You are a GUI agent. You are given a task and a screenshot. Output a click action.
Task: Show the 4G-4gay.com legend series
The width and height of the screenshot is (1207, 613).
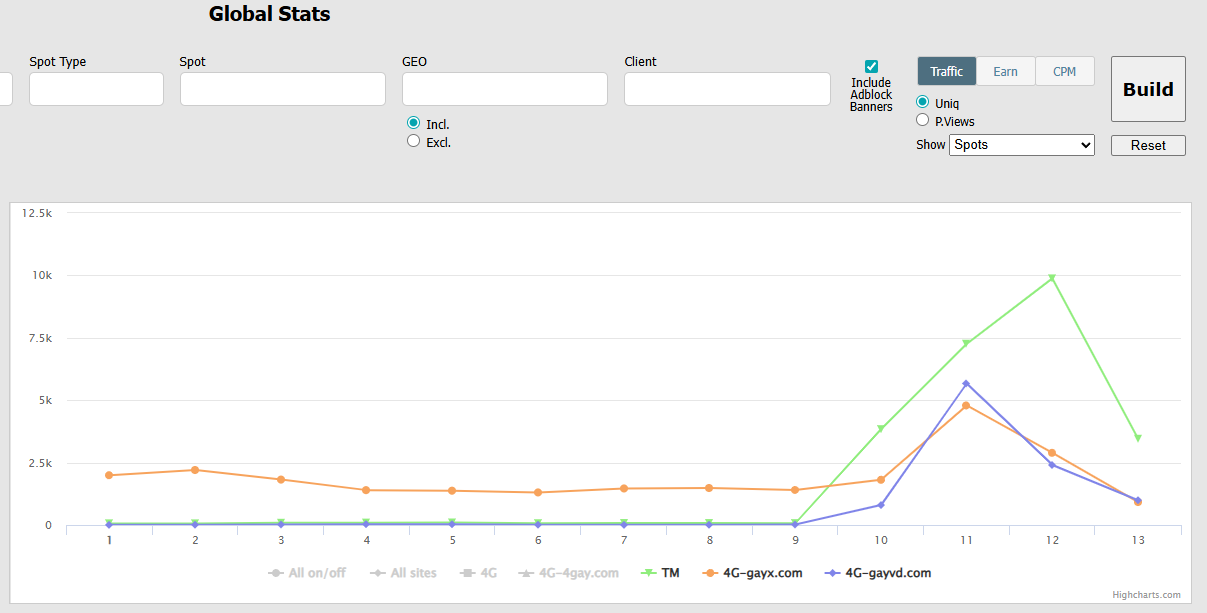568,573
